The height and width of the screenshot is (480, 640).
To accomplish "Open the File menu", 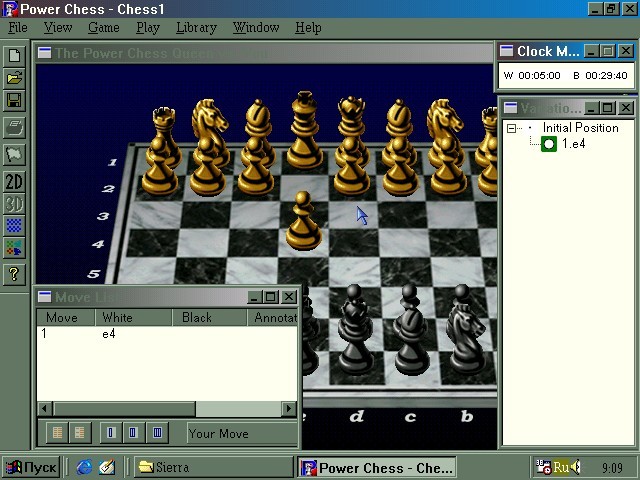I will coord(18,28).
